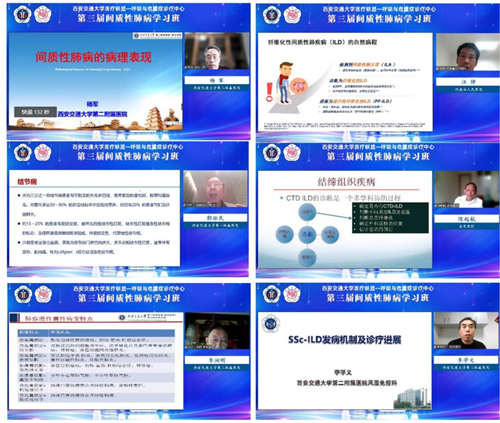Click the 快退 132 秒 rewind overlay
Image resolution: width=500 pixels, height=423 pixels.
tap(35, 112)
